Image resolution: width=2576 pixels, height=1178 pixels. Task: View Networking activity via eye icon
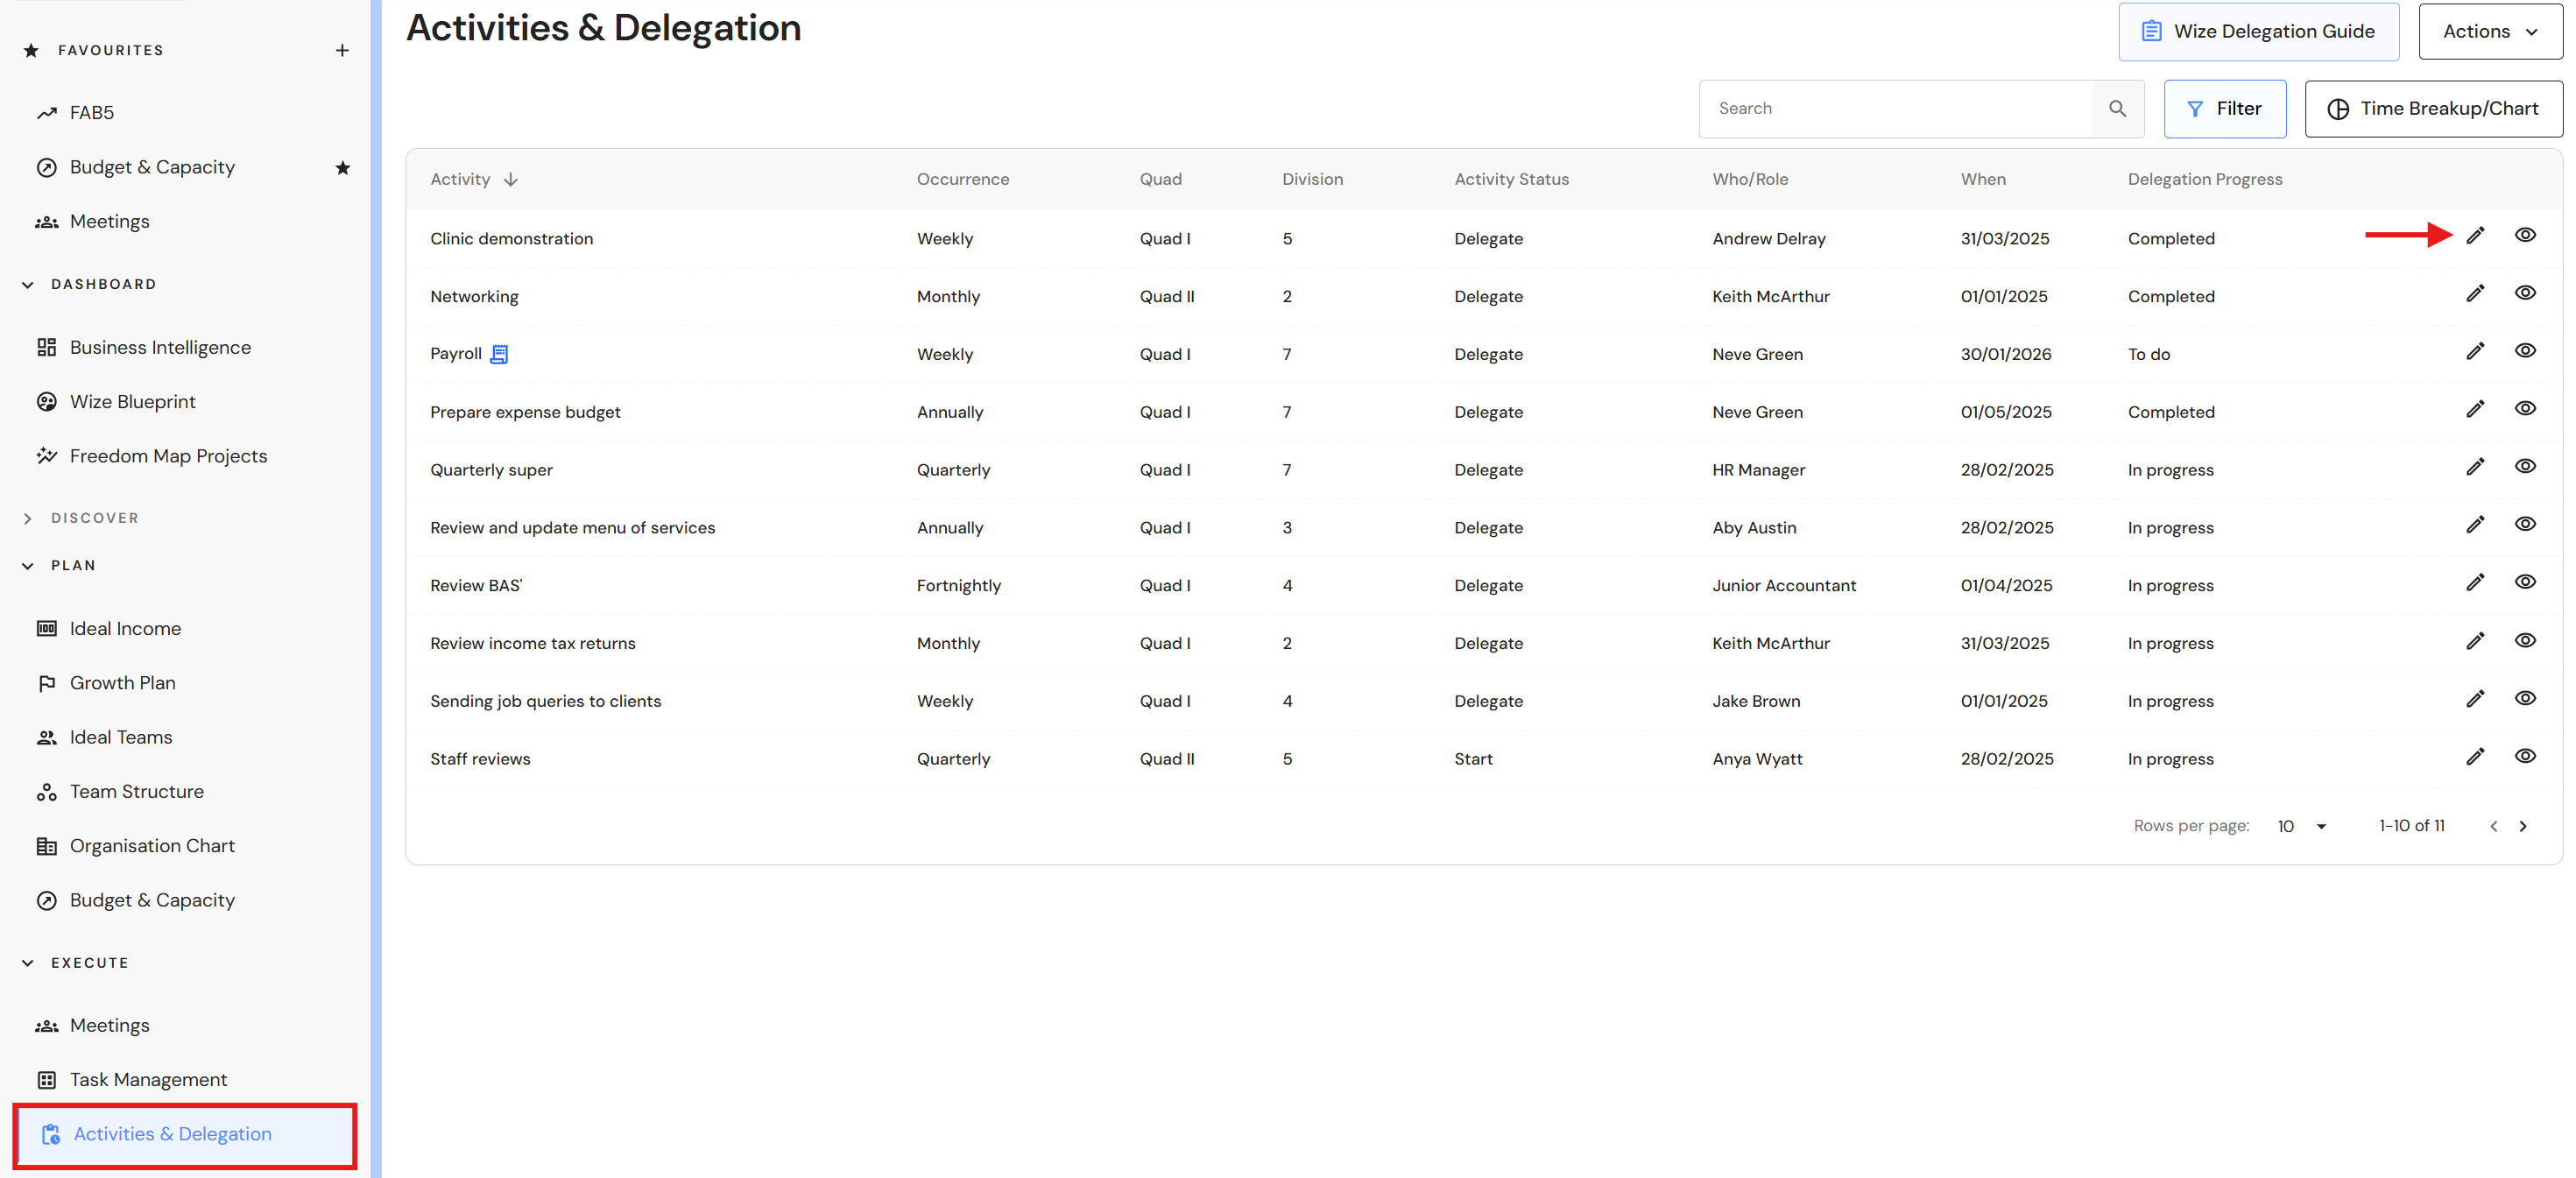point(2524,294)
